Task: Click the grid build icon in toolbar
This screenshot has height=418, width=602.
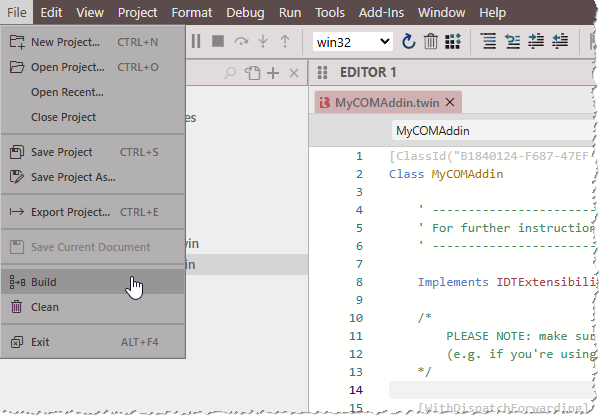Action: coord(453,41)
